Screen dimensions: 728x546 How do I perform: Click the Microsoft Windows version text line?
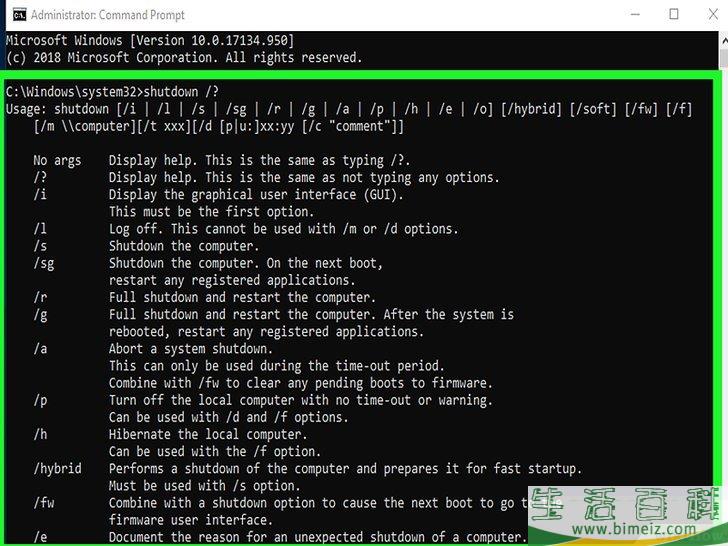(x=150, y=40)
